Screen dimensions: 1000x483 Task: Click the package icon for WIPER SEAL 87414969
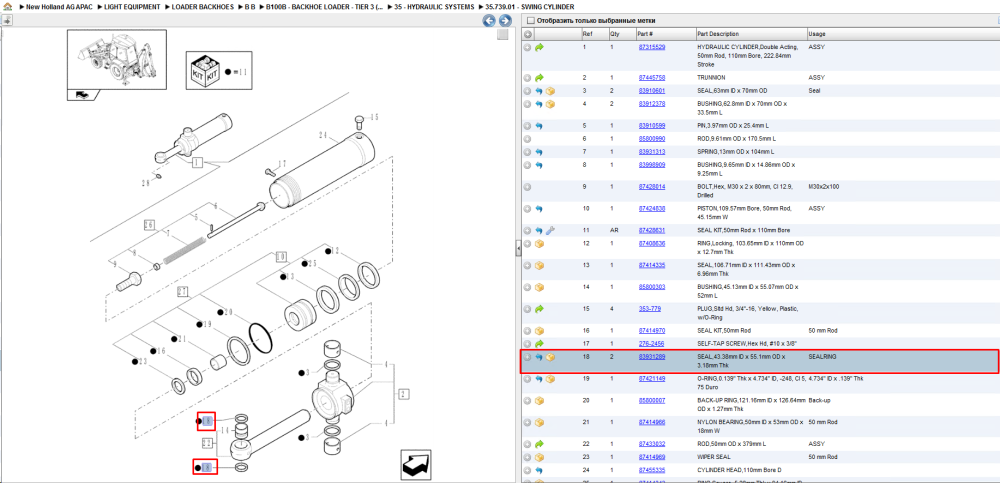pos(540,457)
